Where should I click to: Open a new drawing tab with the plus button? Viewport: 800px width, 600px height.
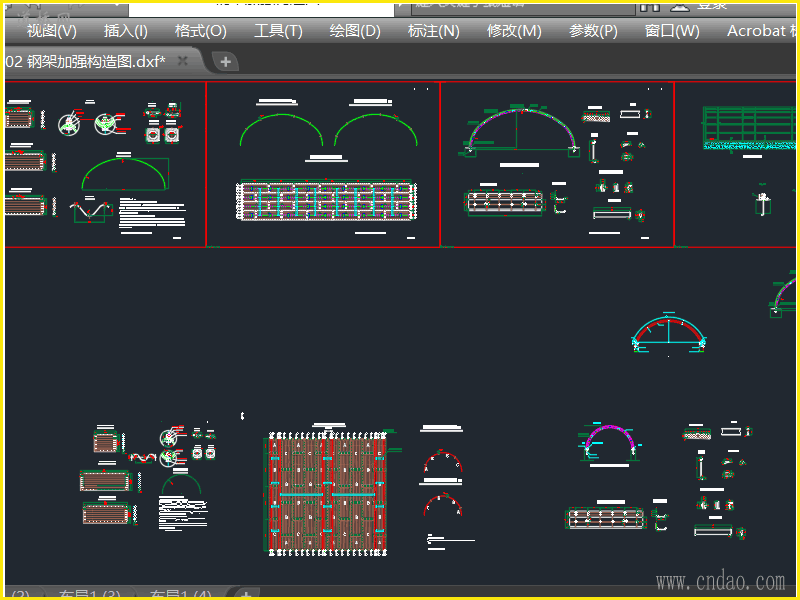(x=225, y=62)
